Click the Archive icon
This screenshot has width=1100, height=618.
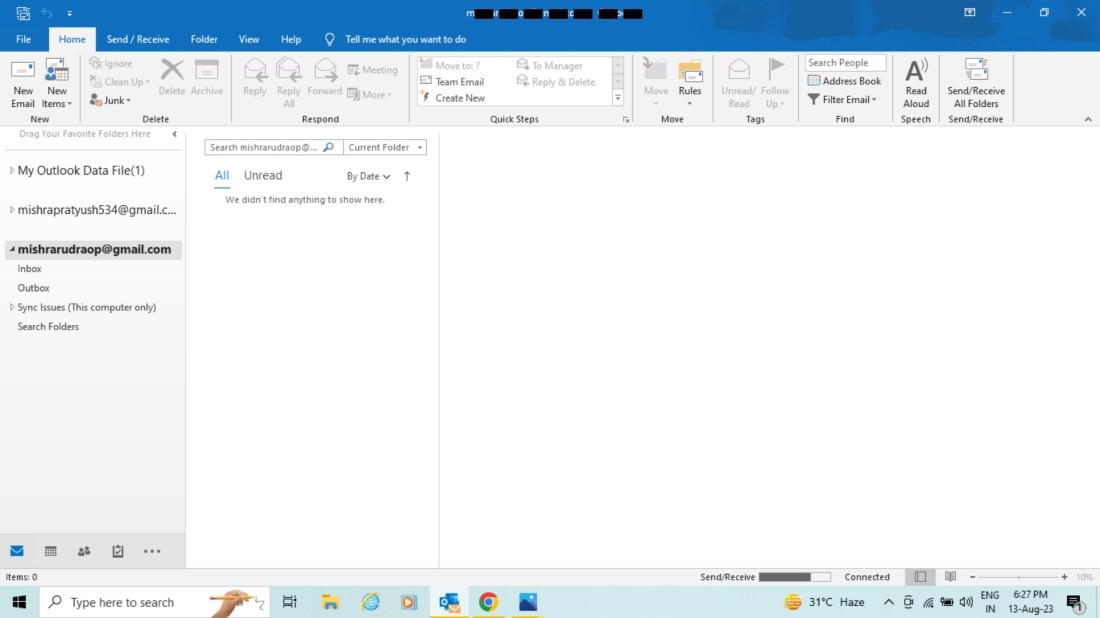coord(206,77)
